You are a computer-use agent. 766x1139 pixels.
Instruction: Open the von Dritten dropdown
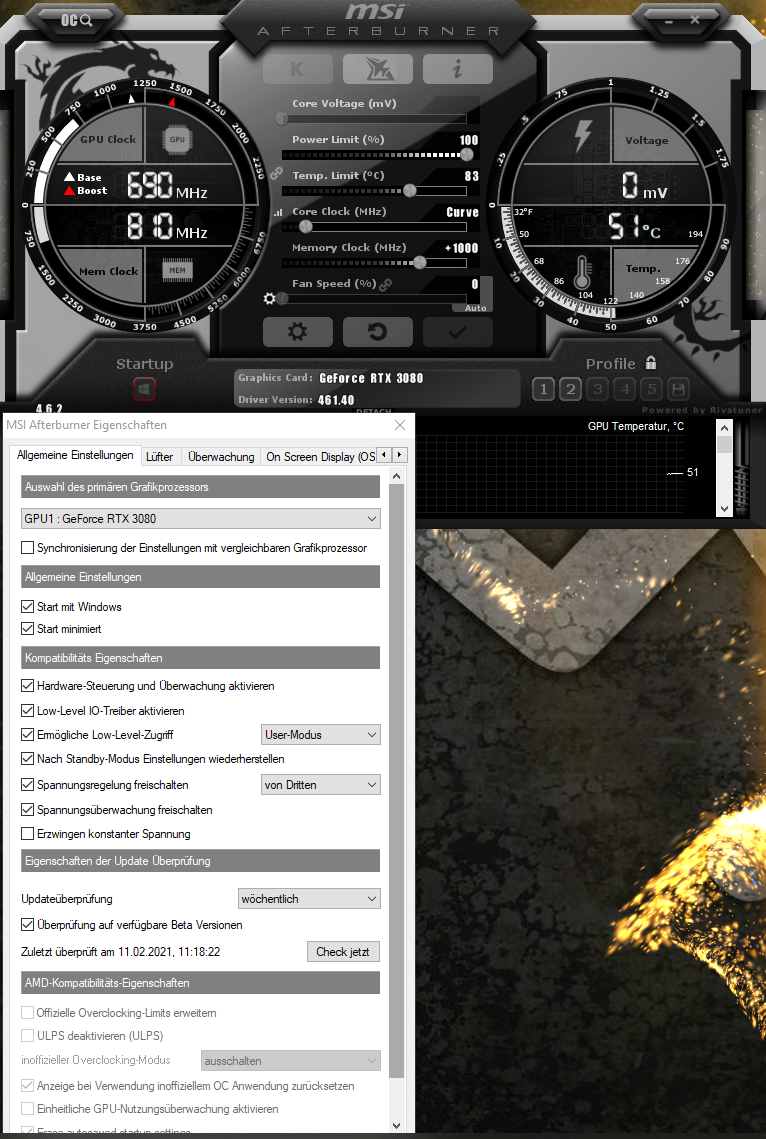click(320, 785)
